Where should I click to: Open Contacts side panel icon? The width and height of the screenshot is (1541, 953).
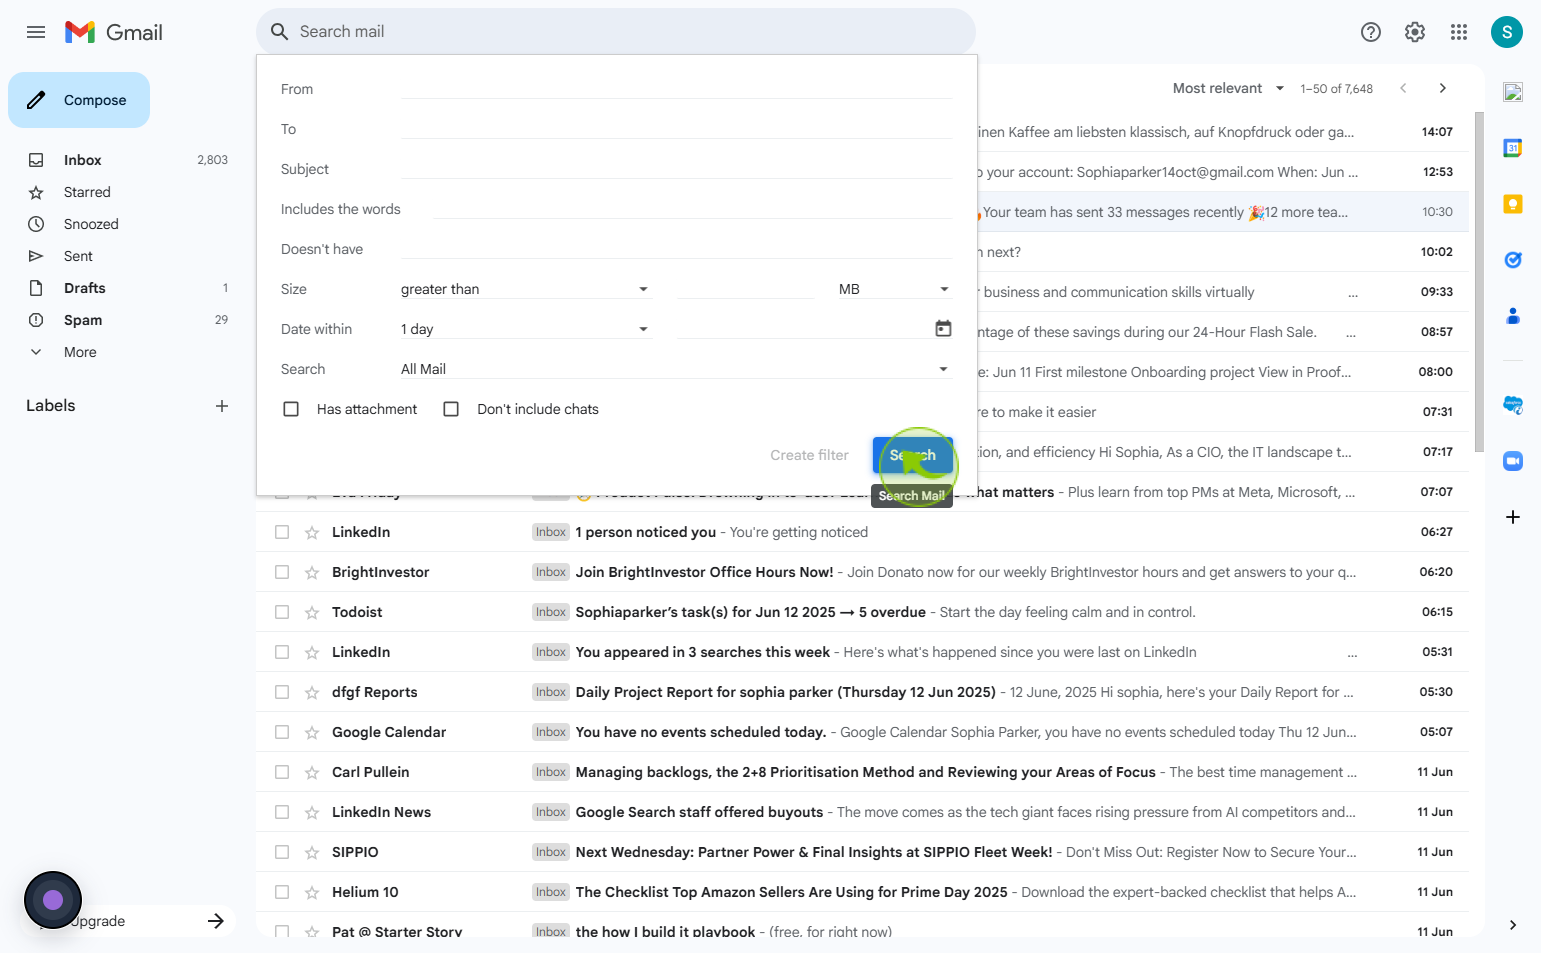[1513, 316]
